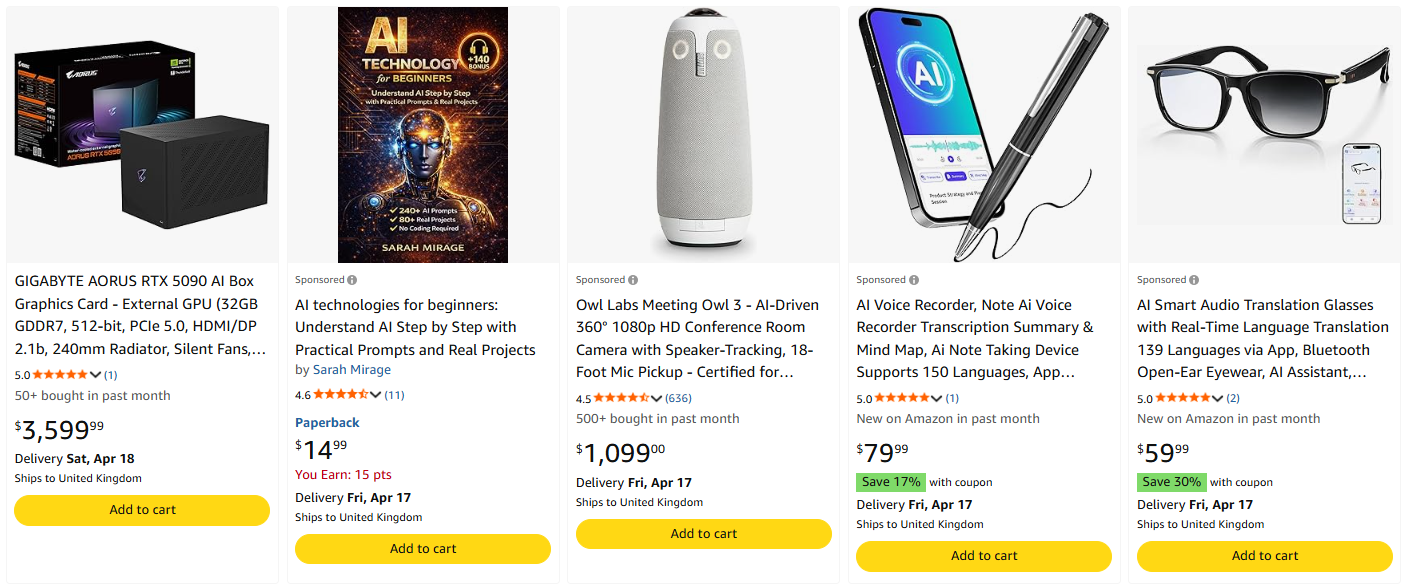Click Sponsored info icon on AI Voice Recorder
Image resolution: width=1409 pixels, height=587 pixels.
tap(914, 280)
